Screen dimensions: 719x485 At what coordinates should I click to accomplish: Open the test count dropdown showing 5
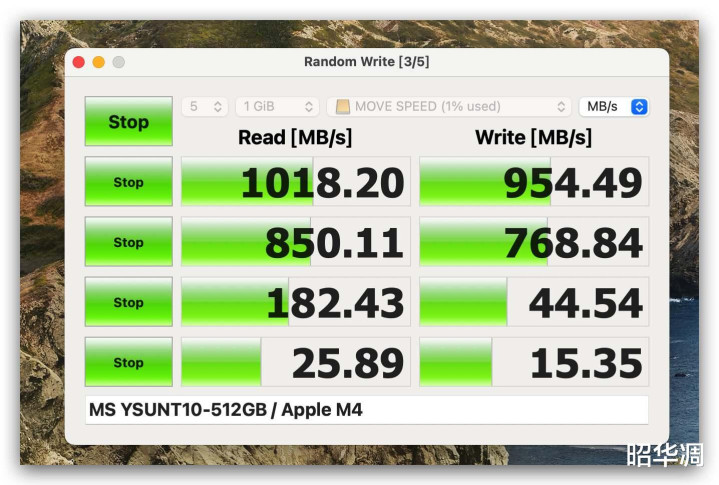point(205,107)
